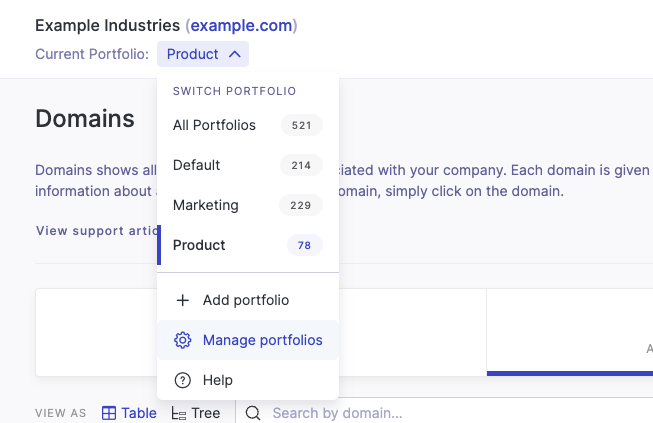Click the Table view grid icon
This screenshot has height=423, width=653.
click(109, 413)
